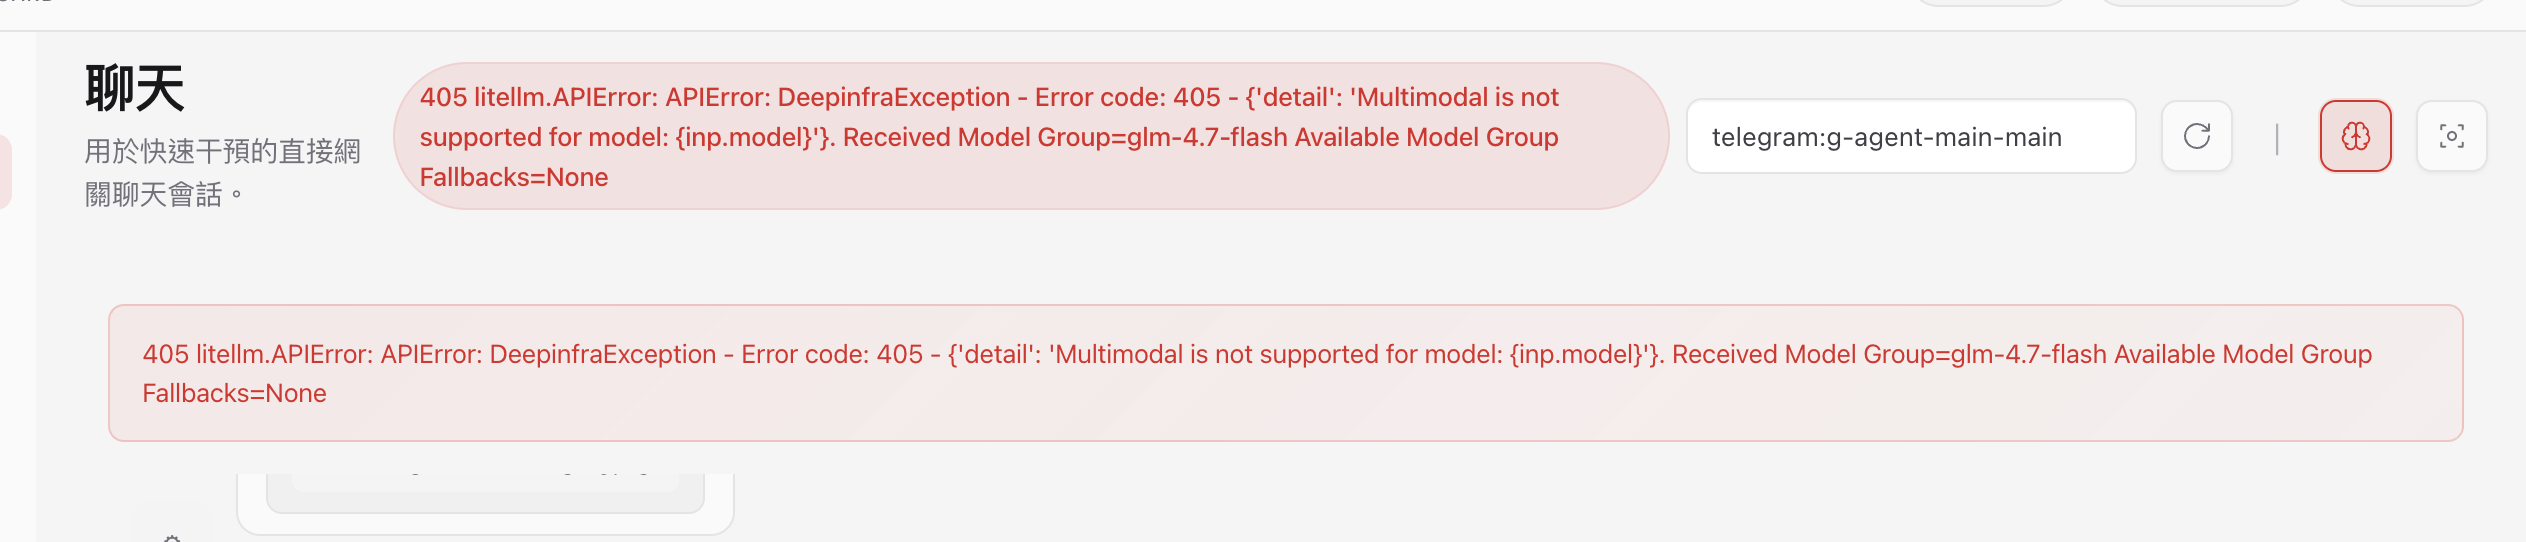
Task: Click the gray inner block in the message bubble
Action: pos(485,493)
